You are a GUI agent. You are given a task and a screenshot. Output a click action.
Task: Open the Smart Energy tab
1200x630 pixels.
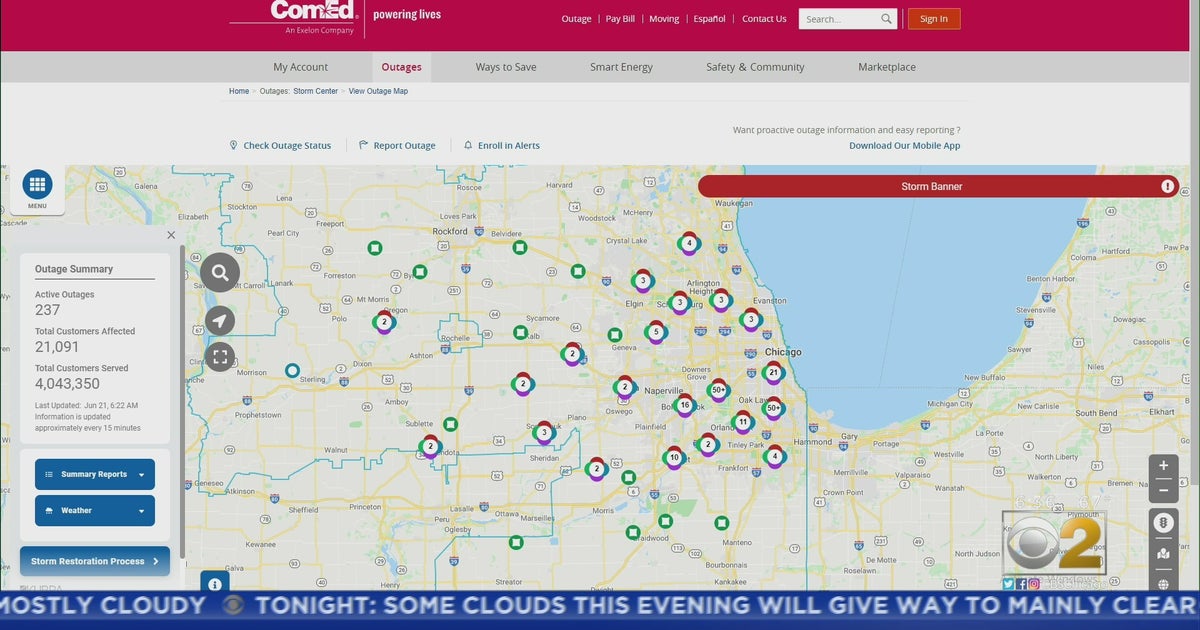point(621,67)
